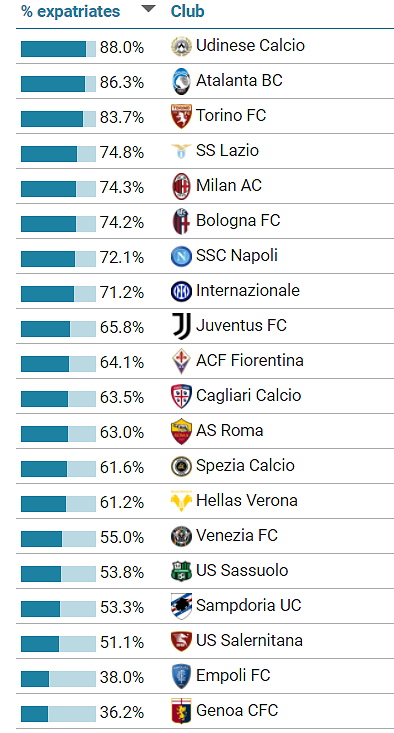Click the Genoa CFC crest icon
The image size is (394, 733).
click(181, 711)
